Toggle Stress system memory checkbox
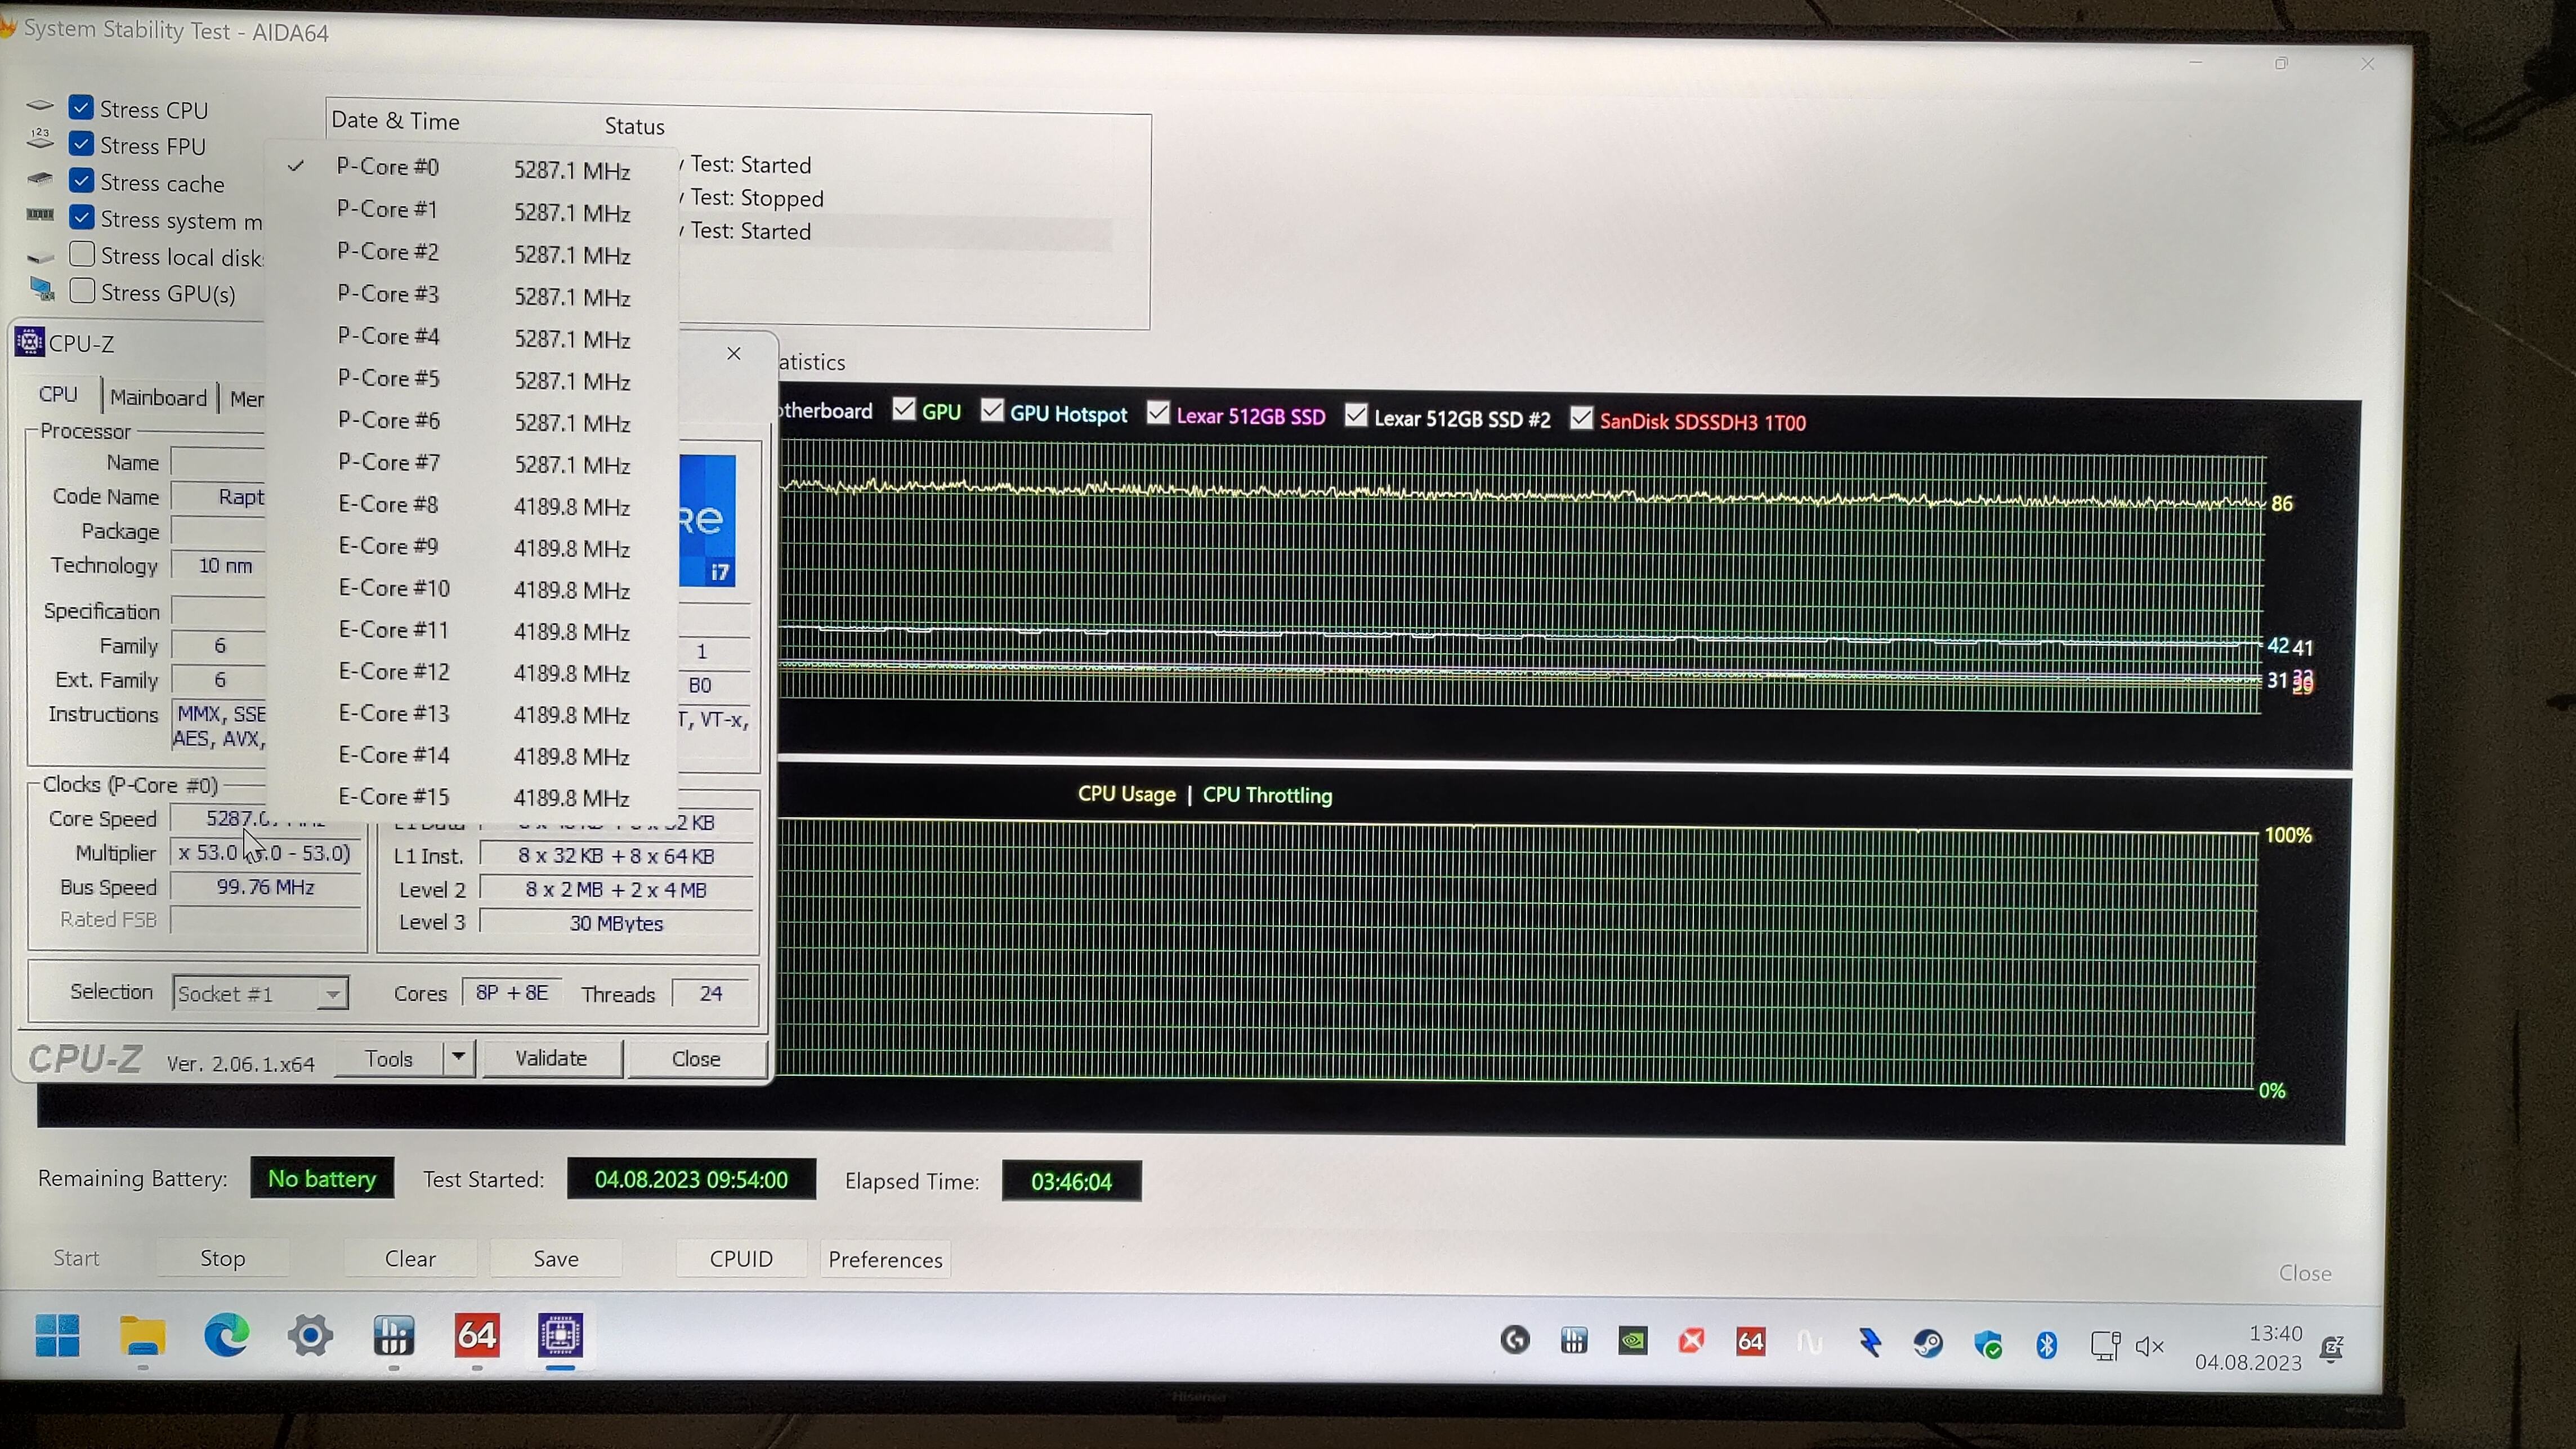Image resolution: width=2576 pixels, height=1449 pixels. (x=81, y=217)
